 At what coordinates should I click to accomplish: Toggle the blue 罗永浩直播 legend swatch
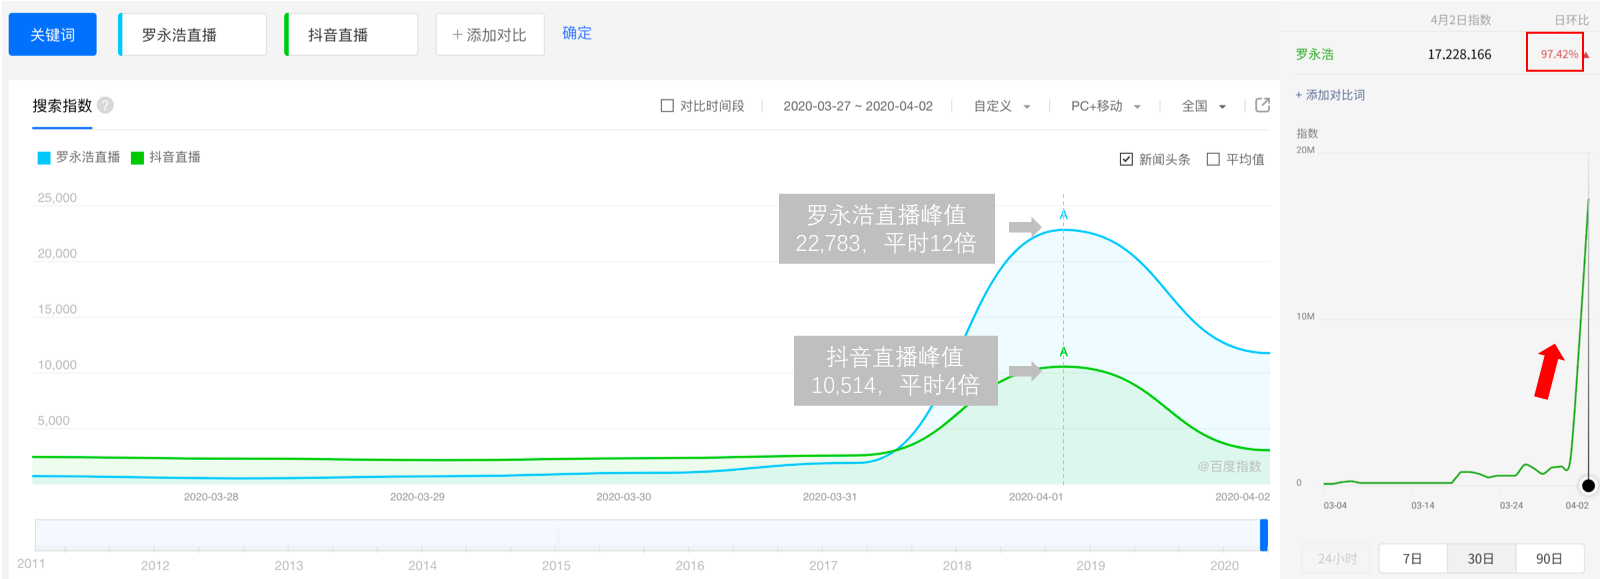coord(44,158)
